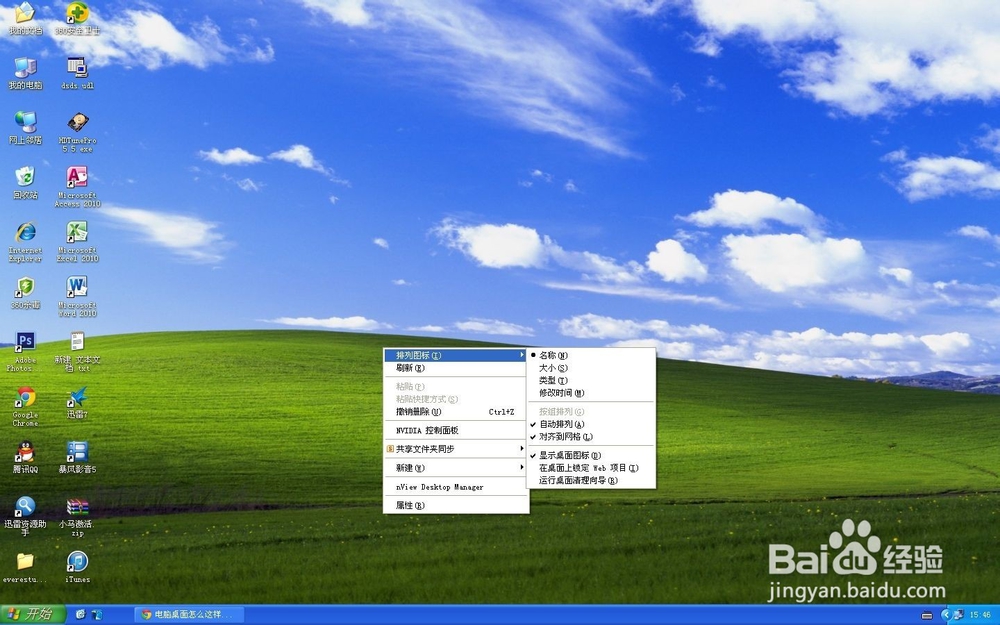Select the iTunes desktop shortcut
Image resolution: width=1000 pixels, height=625 pixels.
click(x=77, y=568)
